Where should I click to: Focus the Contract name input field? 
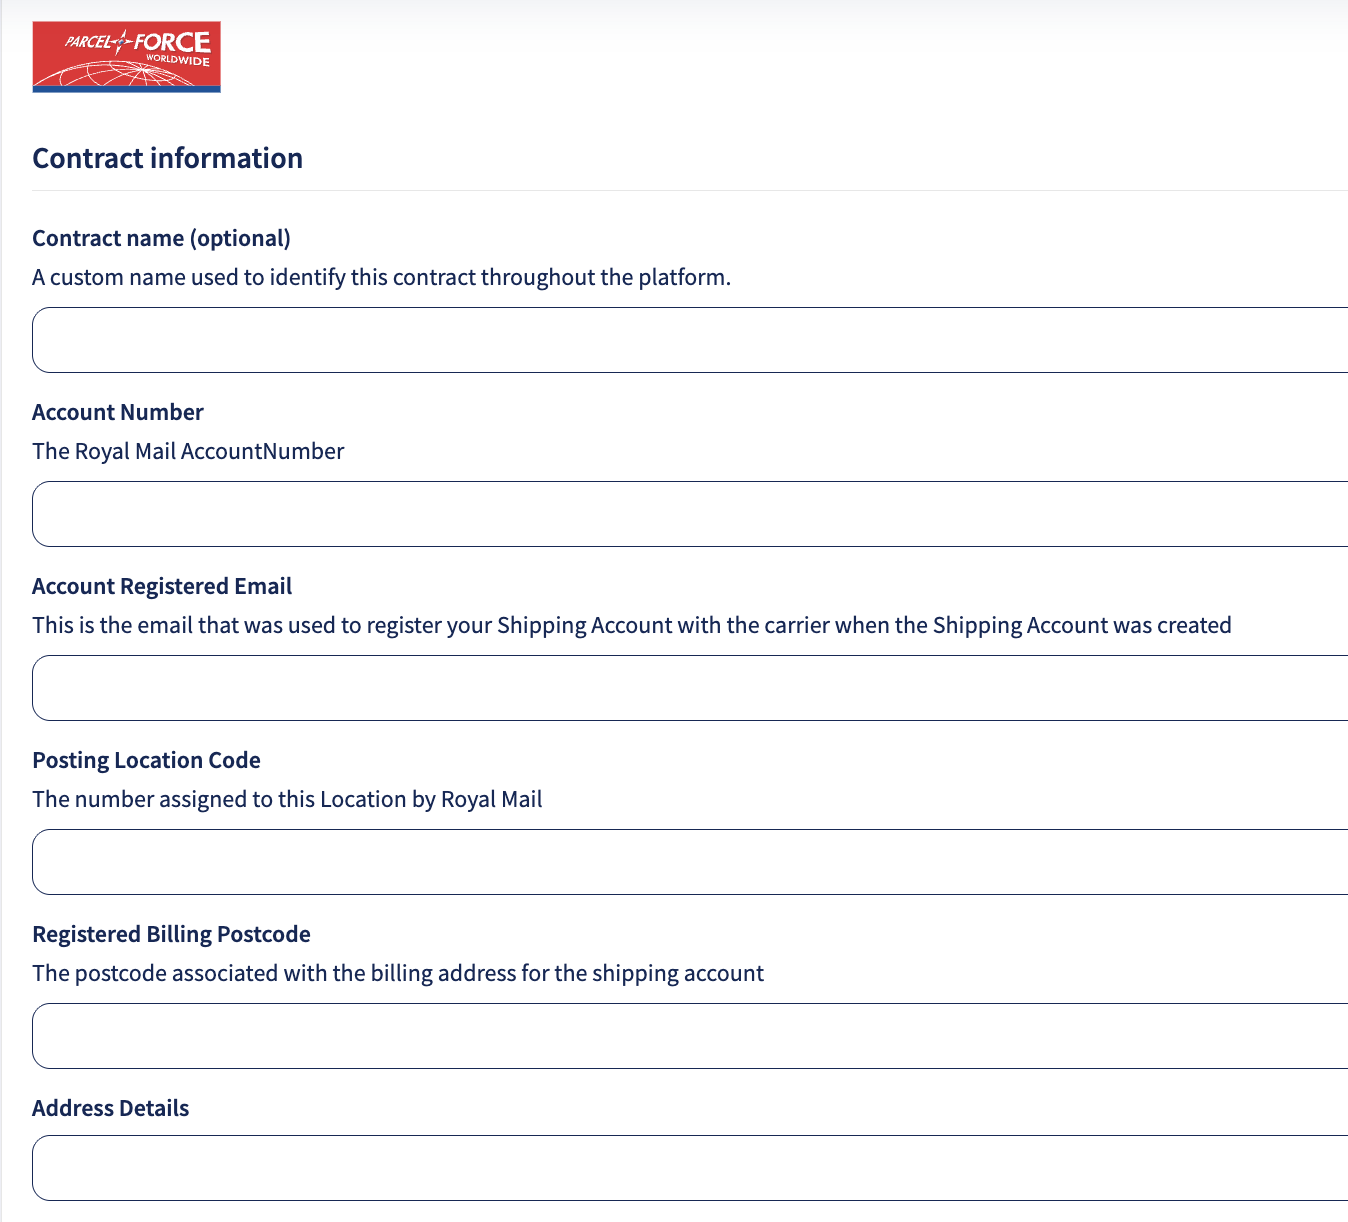coord(690,340)
